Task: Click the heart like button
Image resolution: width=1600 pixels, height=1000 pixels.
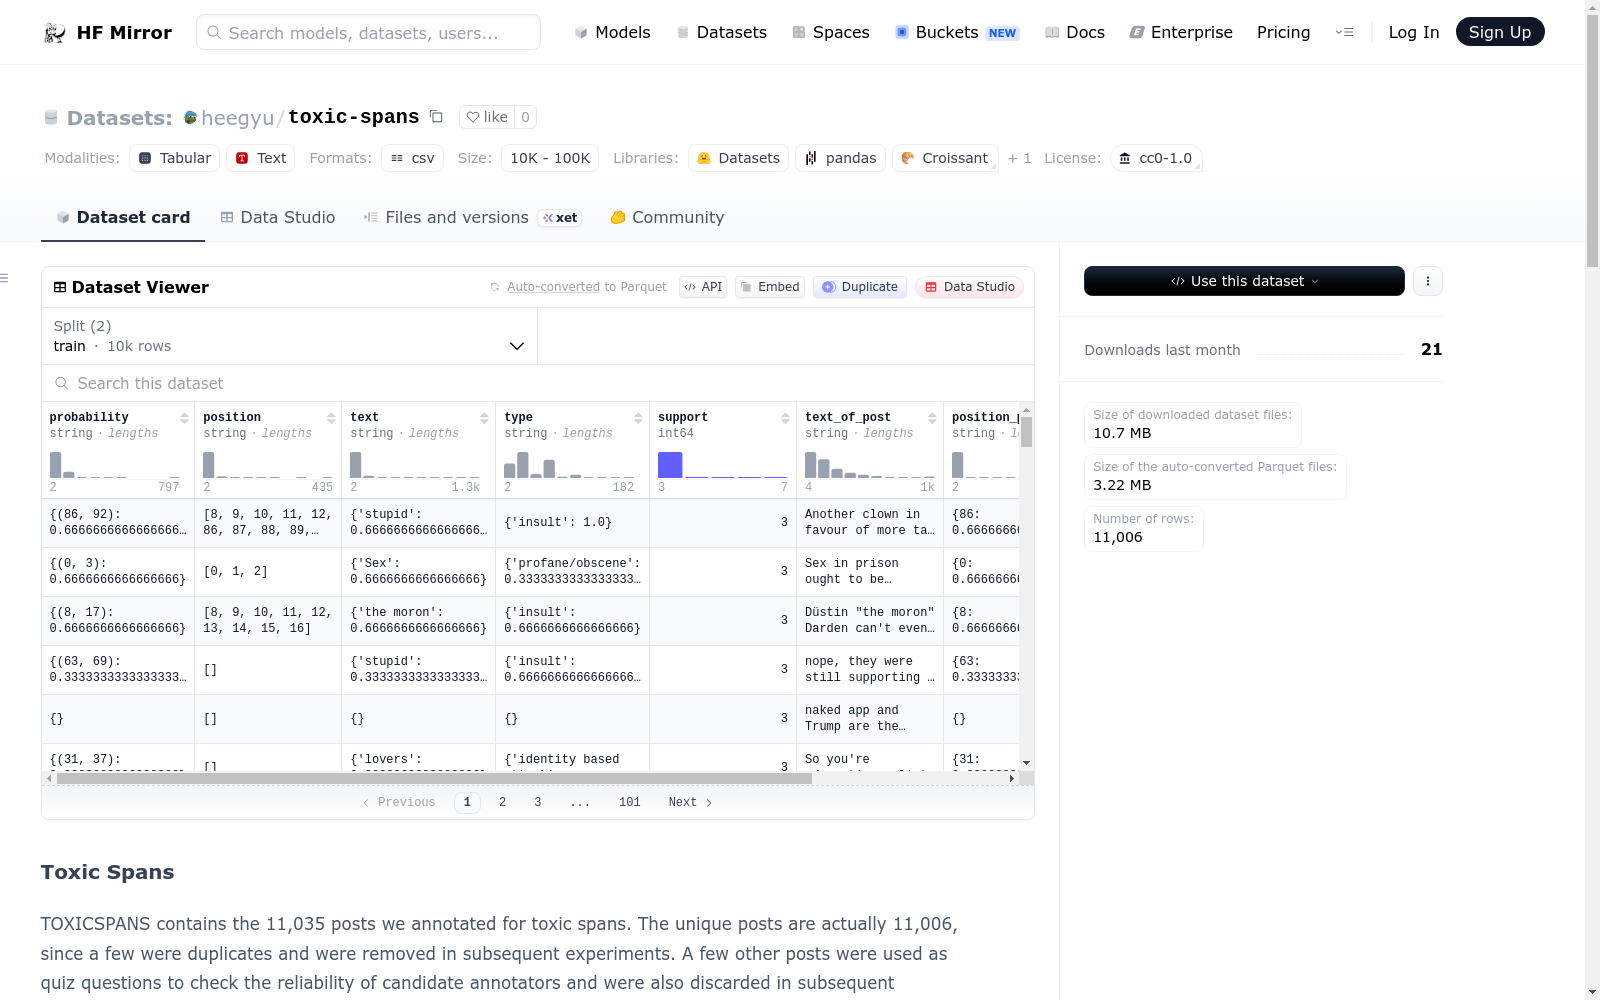Action: tap(487, 117)
